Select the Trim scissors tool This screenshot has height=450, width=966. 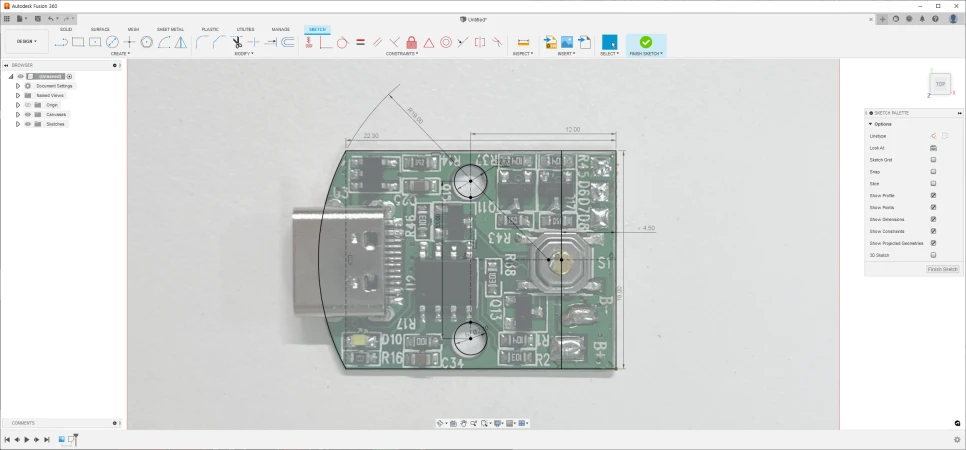[x=237, y=42]
